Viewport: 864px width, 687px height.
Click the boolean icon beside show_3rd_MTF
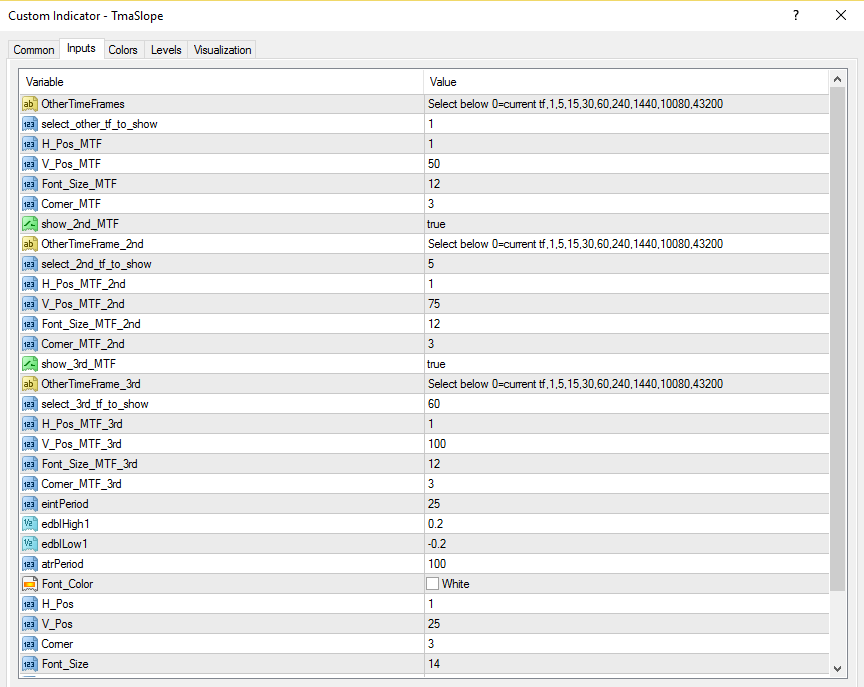tap(29, 364)
